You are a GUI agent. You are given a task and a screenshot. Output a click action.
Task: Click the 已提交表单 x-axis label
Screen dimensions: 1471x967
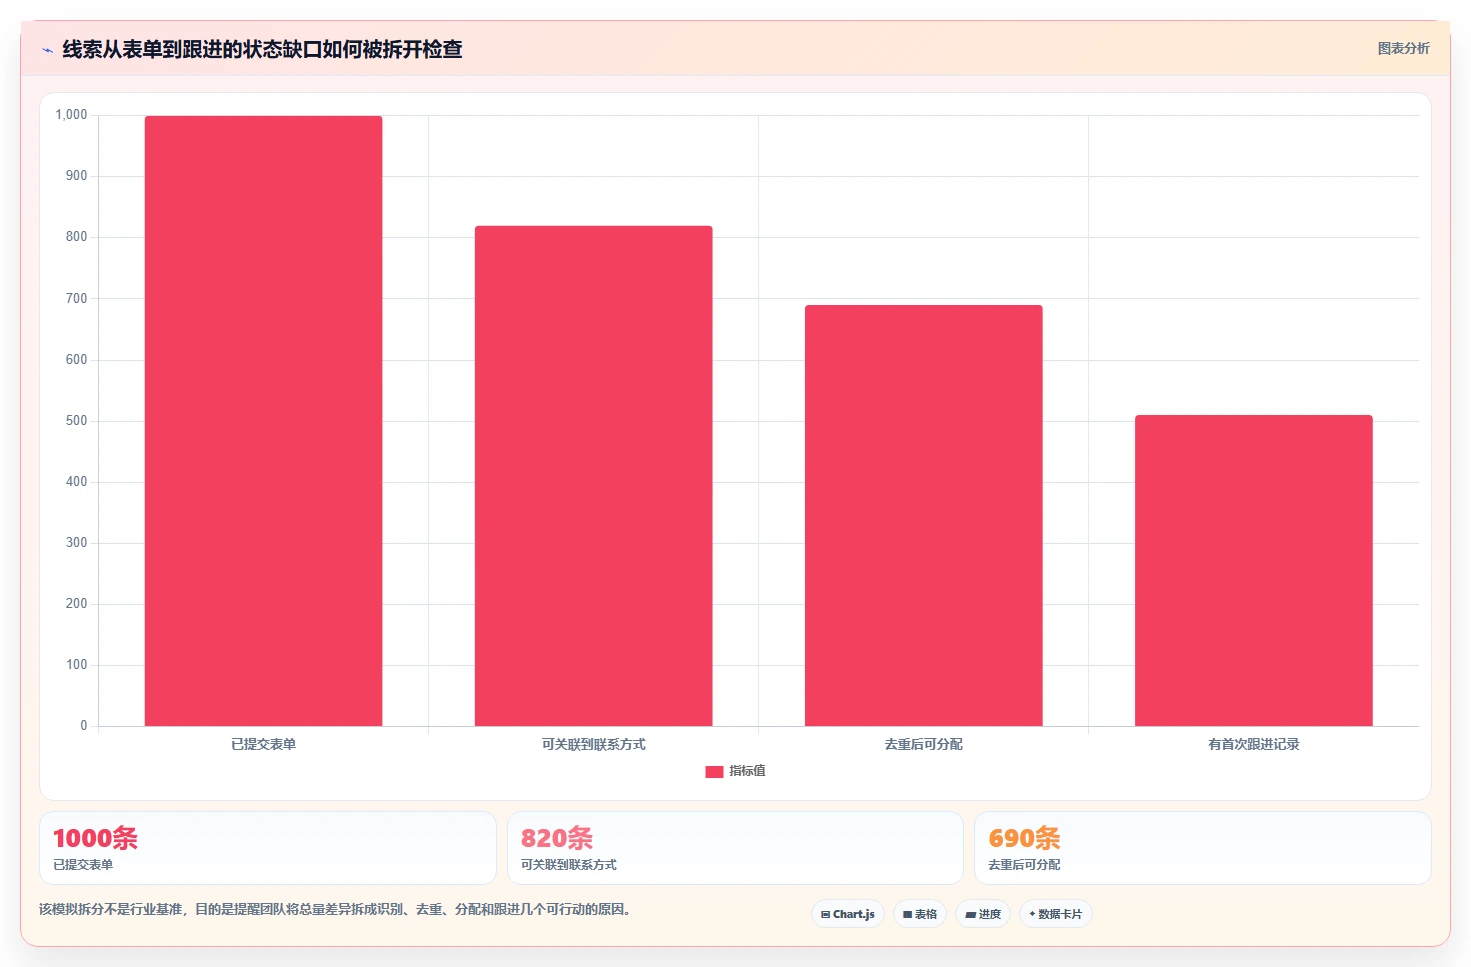pyautogui.click(x=263, y=744)
